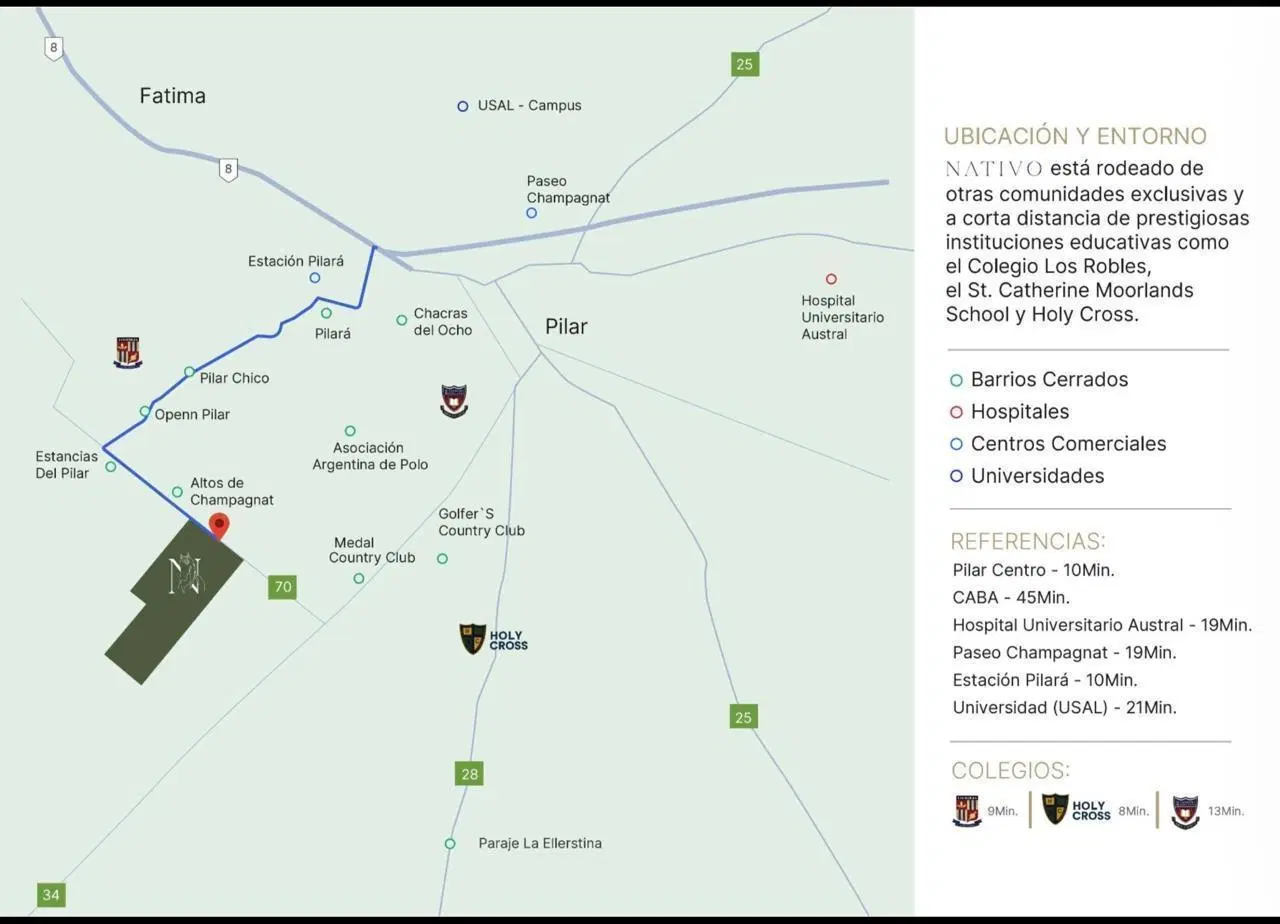Click the Golfer's Country Club circle marker
This screenshot has width=1280, height=924.
(442, 559)
